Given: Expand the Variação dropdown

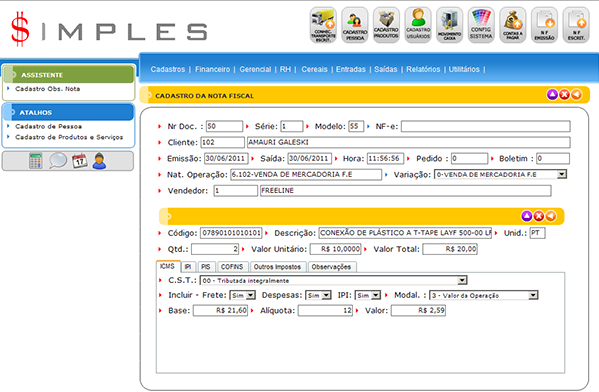Looking at the screenshot, I should (x=561, y=175).
